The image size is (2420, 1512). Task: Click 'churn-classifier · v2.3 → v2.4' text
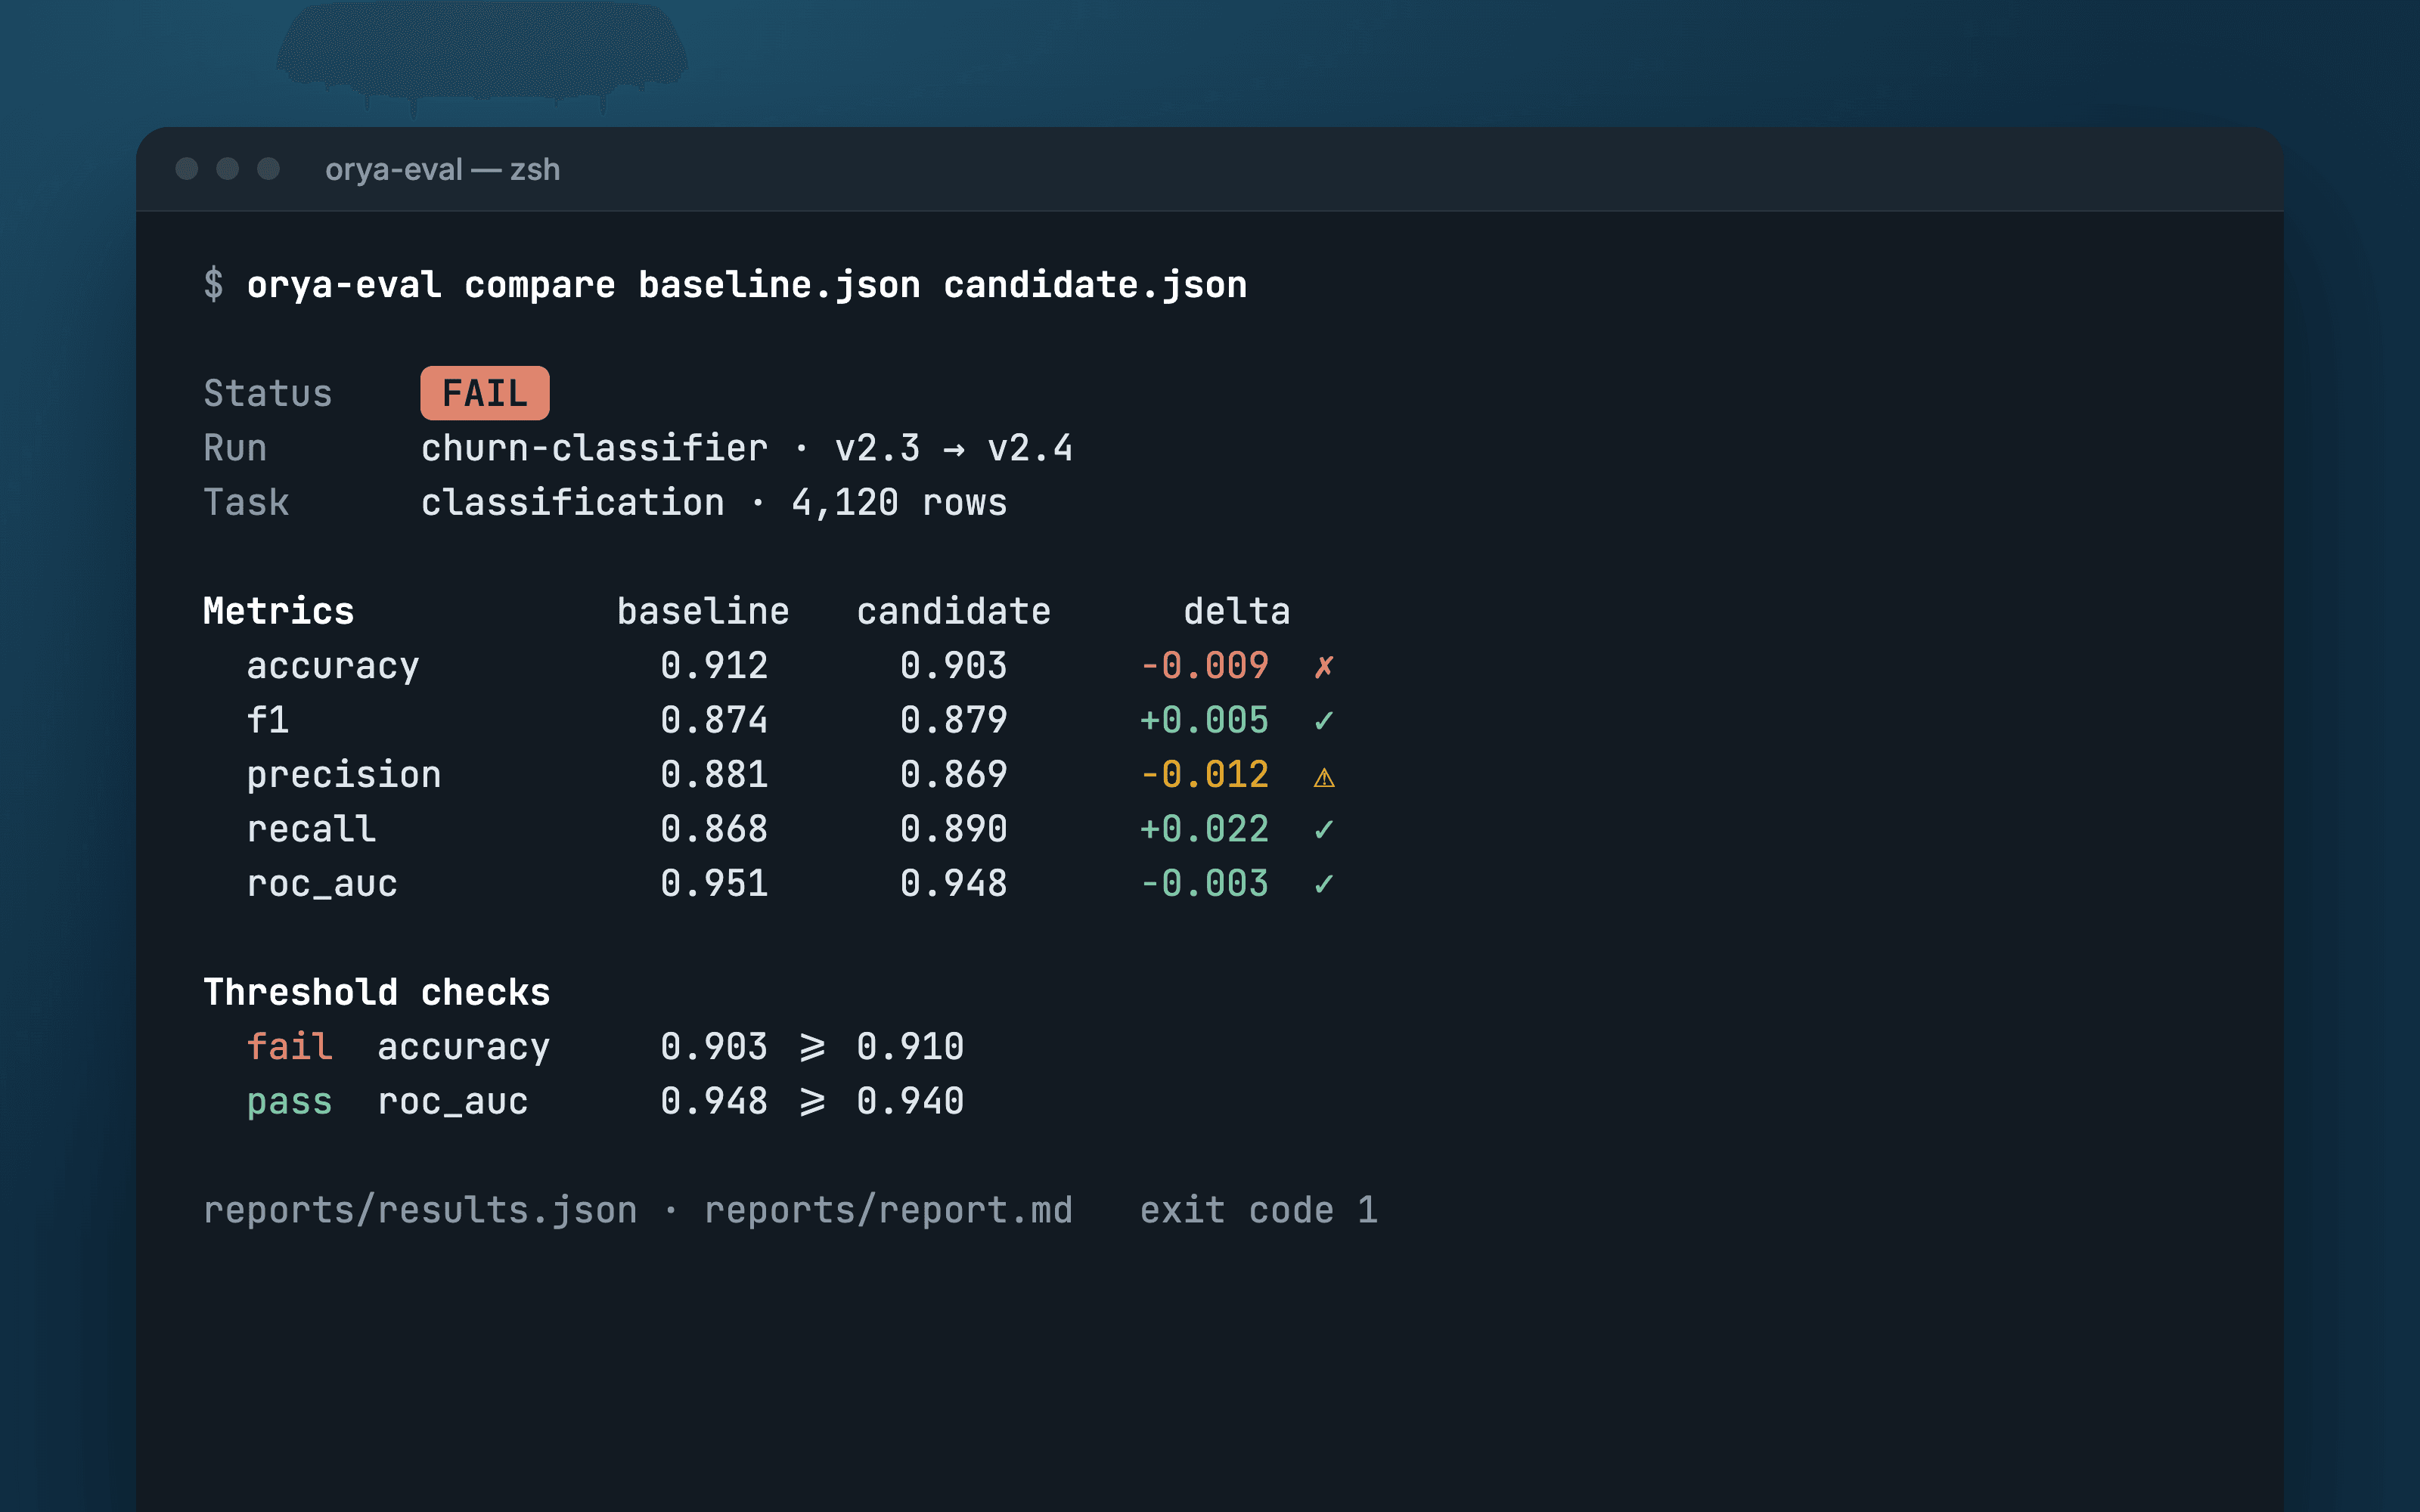pos(747,448)
